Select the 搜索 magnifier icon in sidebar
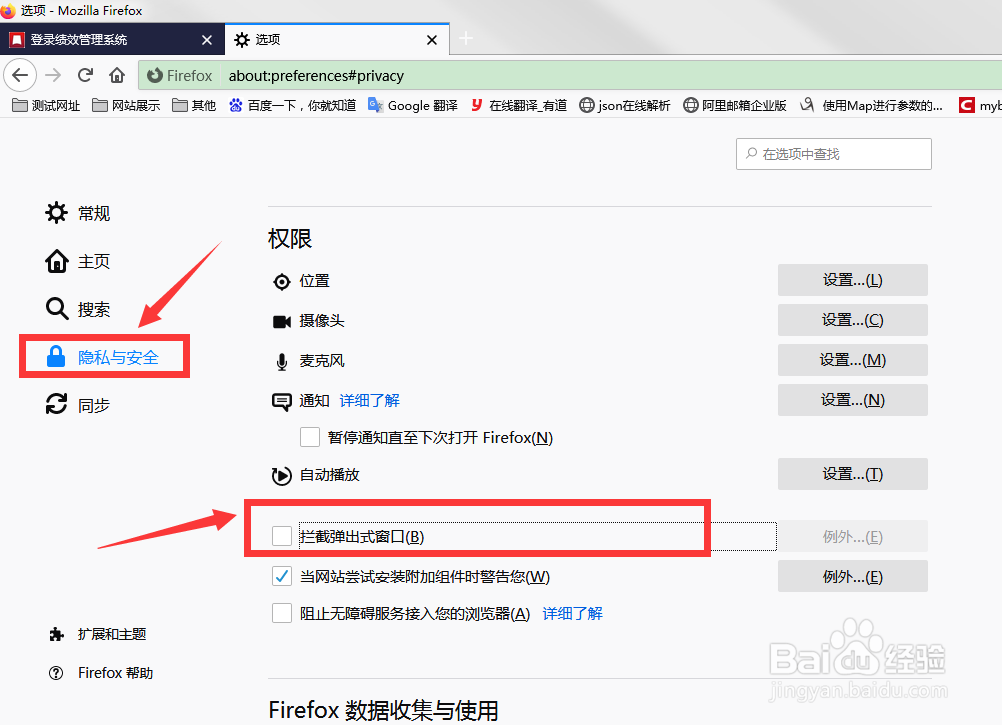This screenshot has height=725, width=1002. (x=56, y=309)
